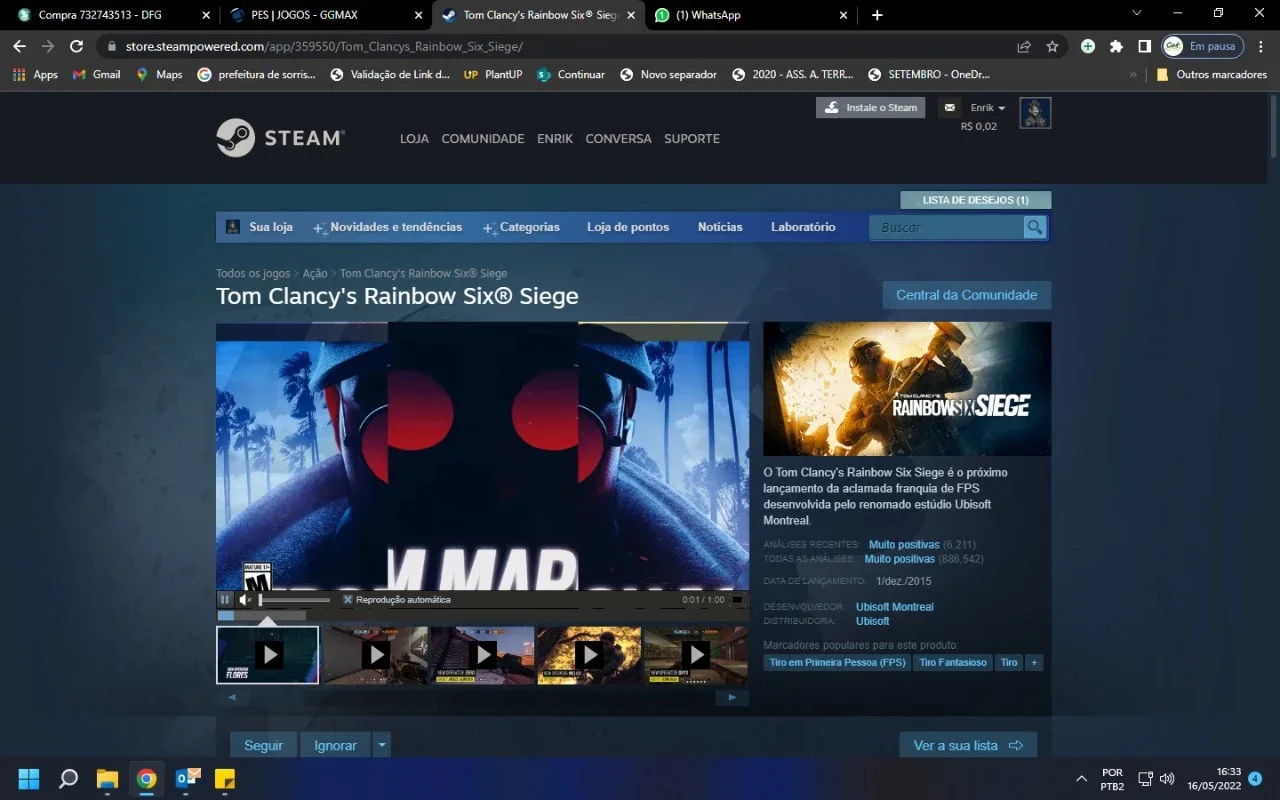Select the Tiro em Primeira Pessoa (FPS) tag
This screenshot has height=800, width=1280.
point(837,662)
